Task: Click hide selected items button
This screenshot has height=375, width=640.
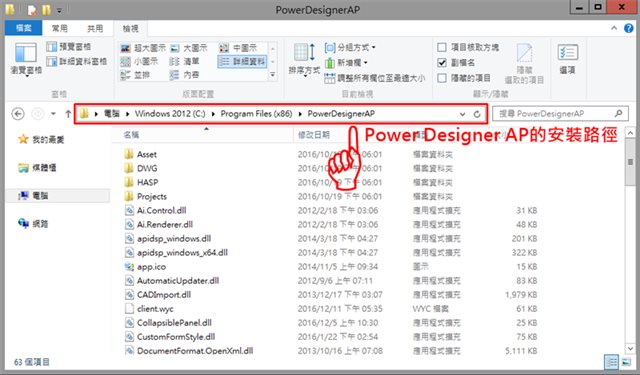Action: 524,63
